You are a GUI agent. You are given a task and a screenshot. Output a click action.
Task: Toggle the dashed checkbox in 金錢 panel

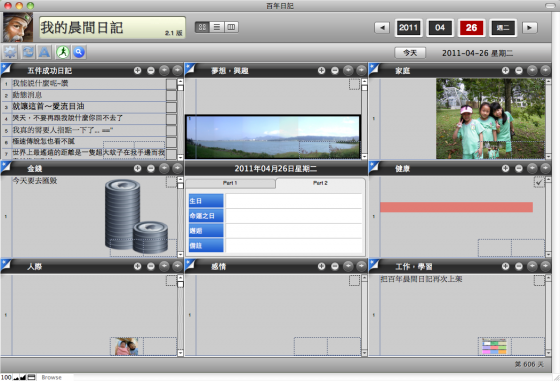click(x=171, y=182)
